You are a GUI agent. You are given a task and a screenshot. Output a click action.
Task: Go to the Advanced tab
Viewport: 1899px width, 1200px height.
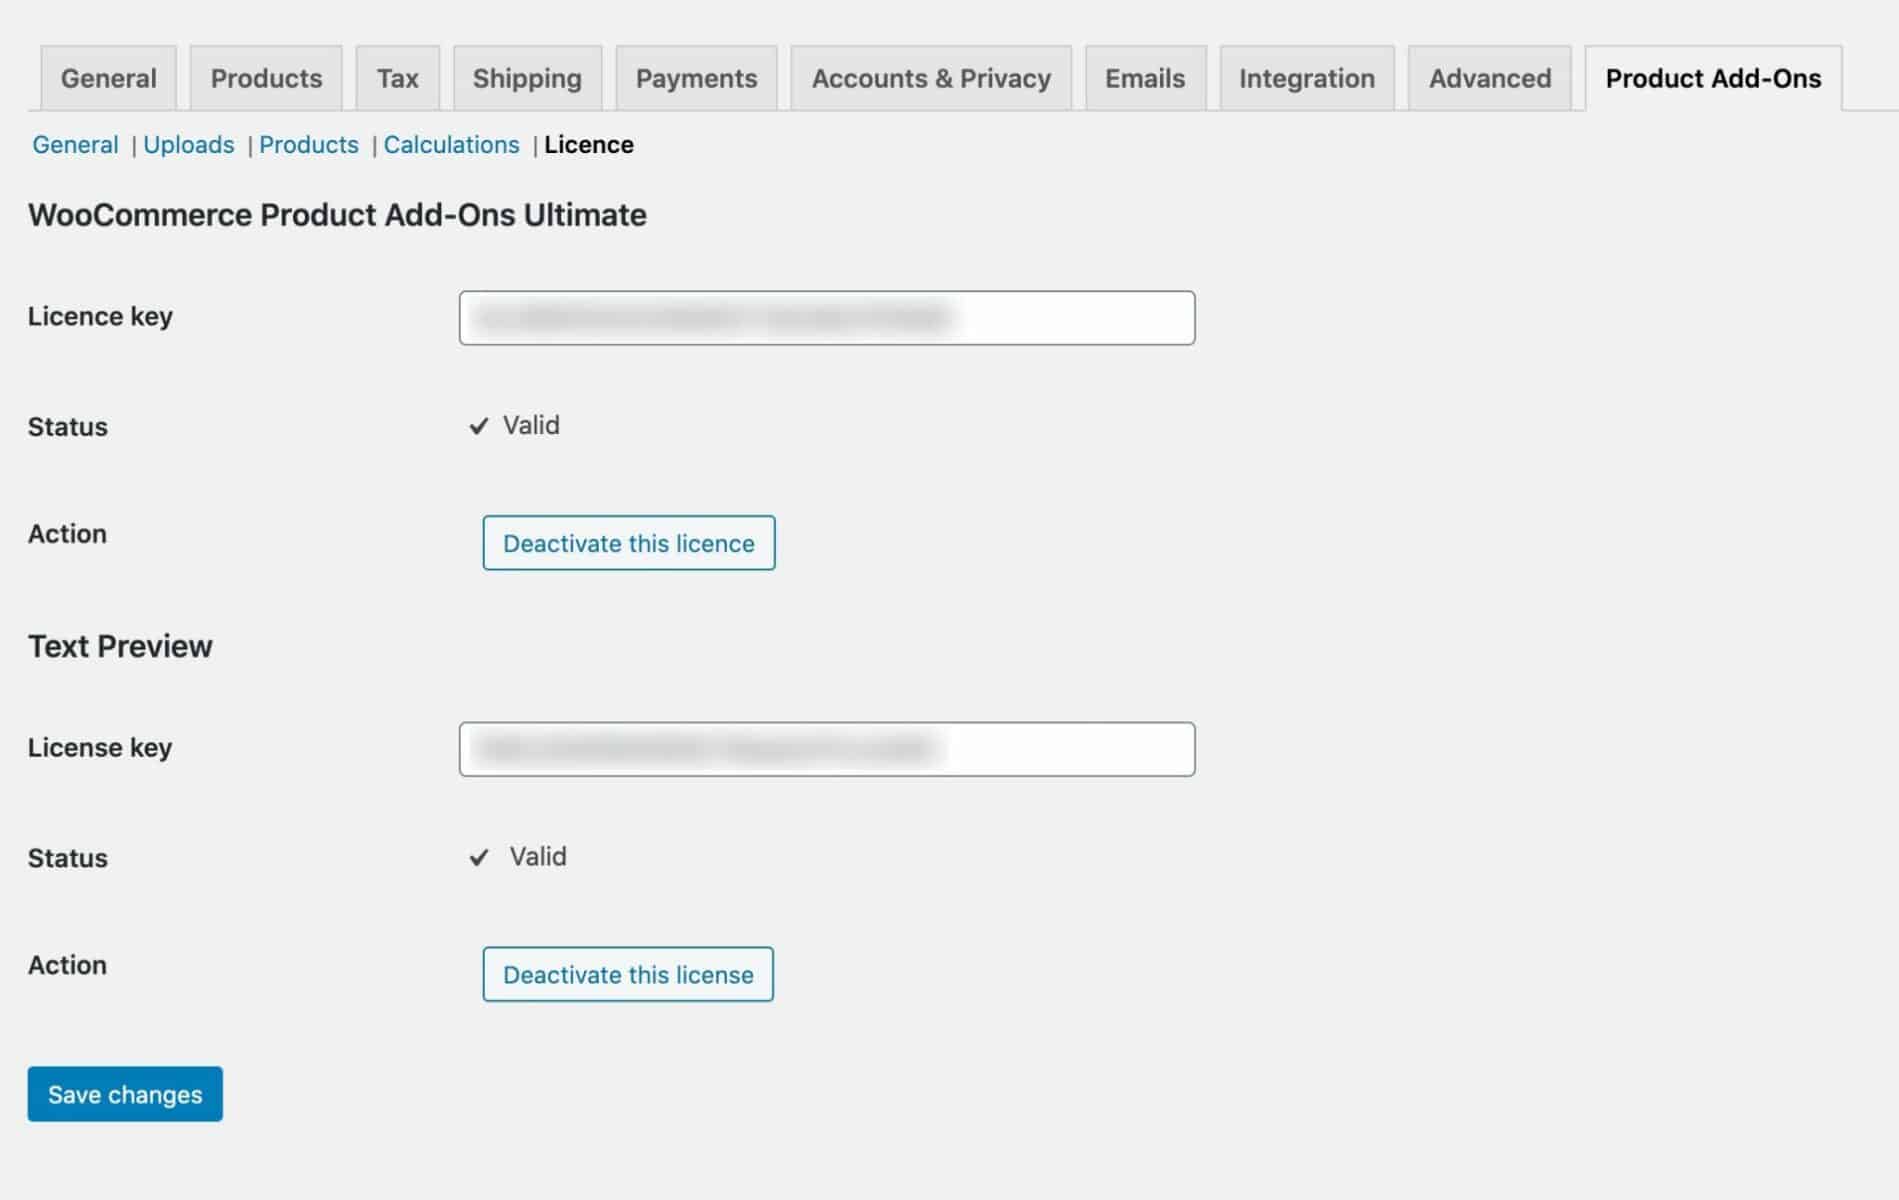(1490, 78)
